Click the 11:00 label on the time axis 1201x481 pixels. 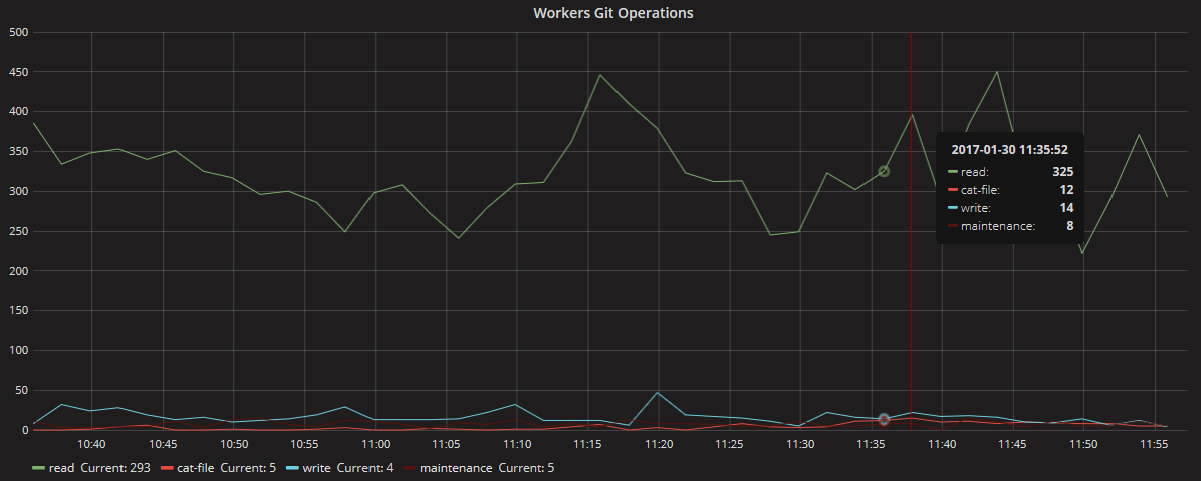pos(376,444)
